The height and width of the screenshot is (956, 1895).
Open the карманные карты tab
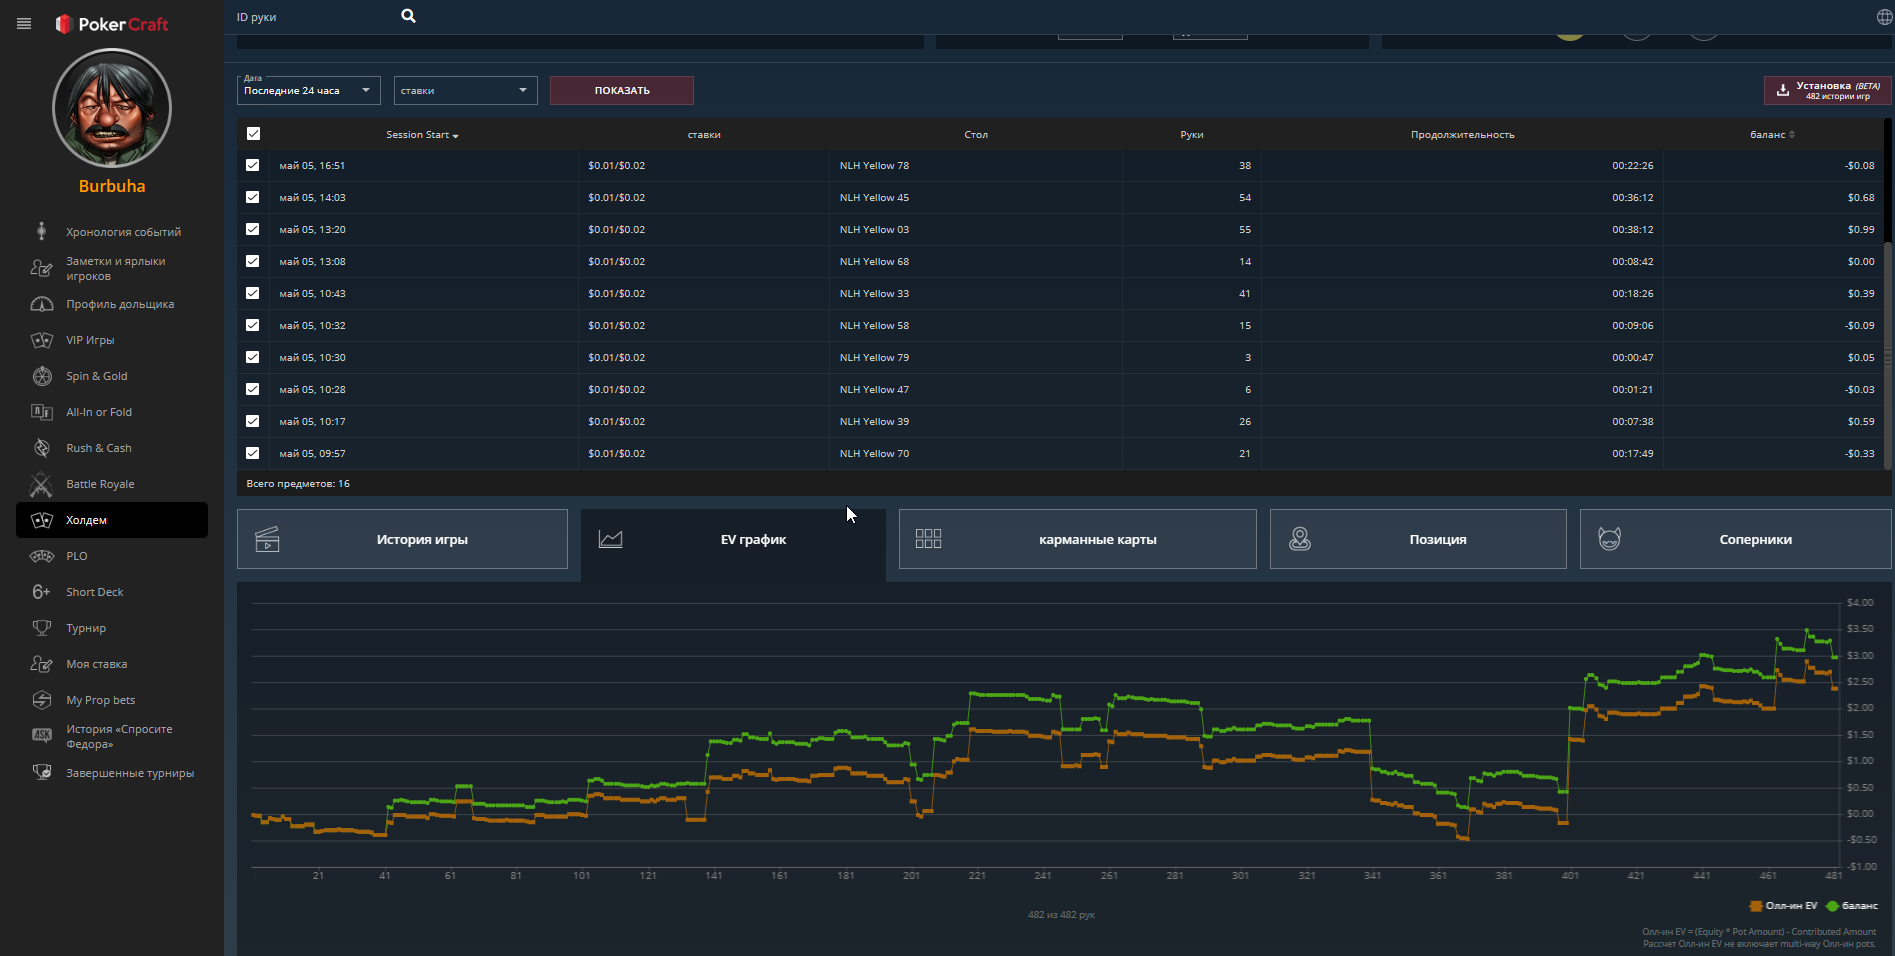[1077, 539]
